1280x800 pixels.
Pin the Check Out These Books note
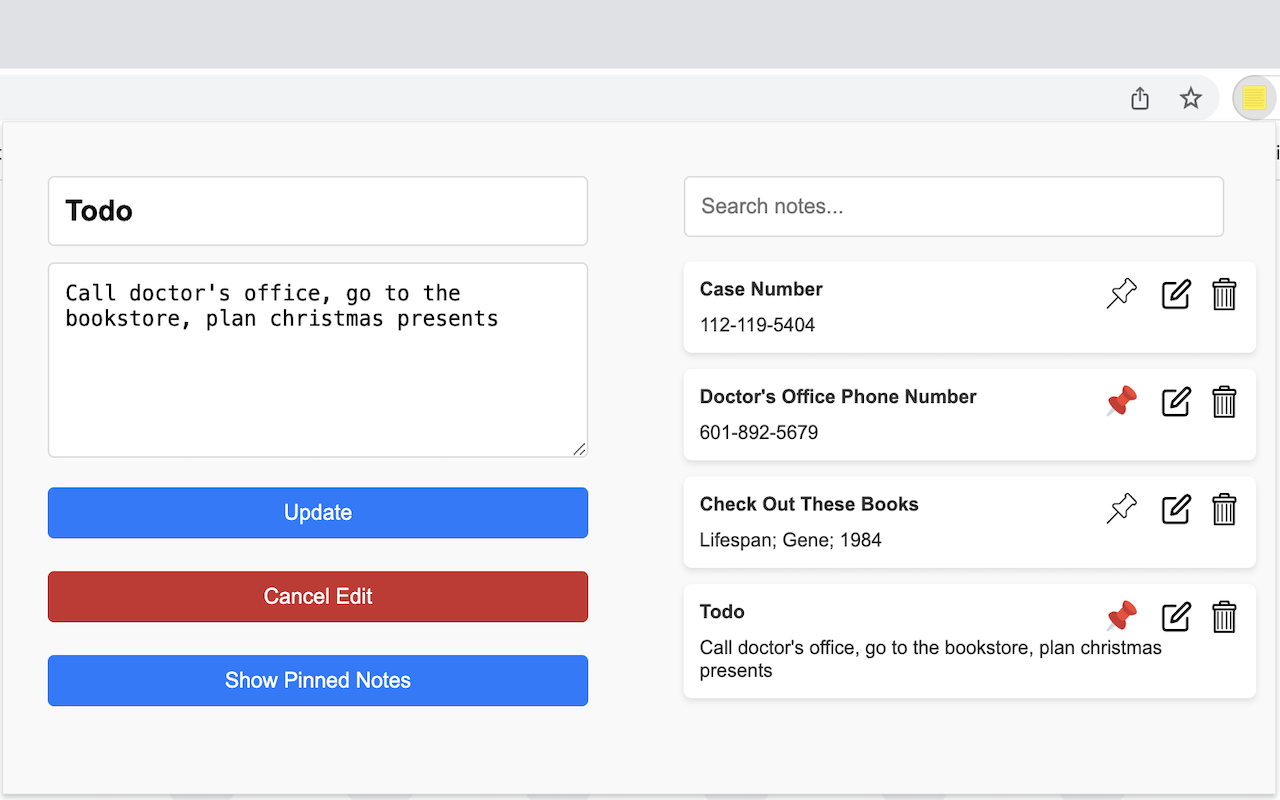[x=1122, y=509]
